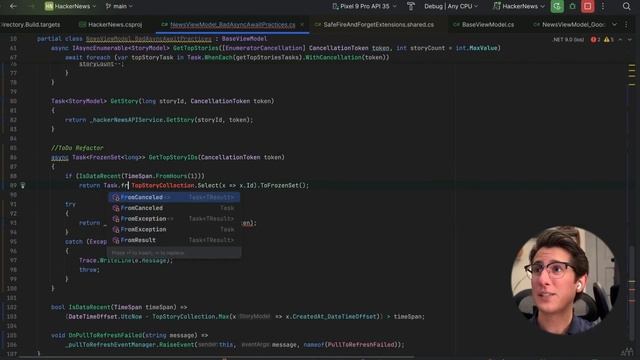The width and height of the screenshot is (640, 360).
Task: Click TopStoryCollection on line 89
Action: coord(162,185)
